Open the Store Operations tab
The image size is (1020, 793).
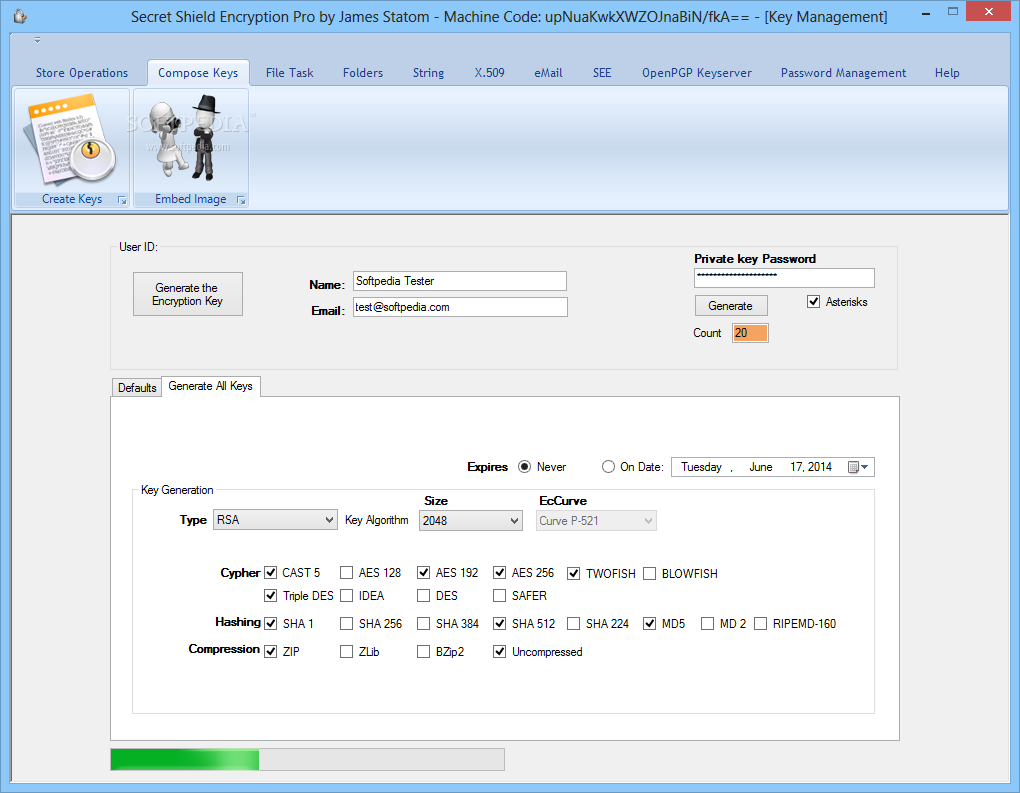point(82,73)
